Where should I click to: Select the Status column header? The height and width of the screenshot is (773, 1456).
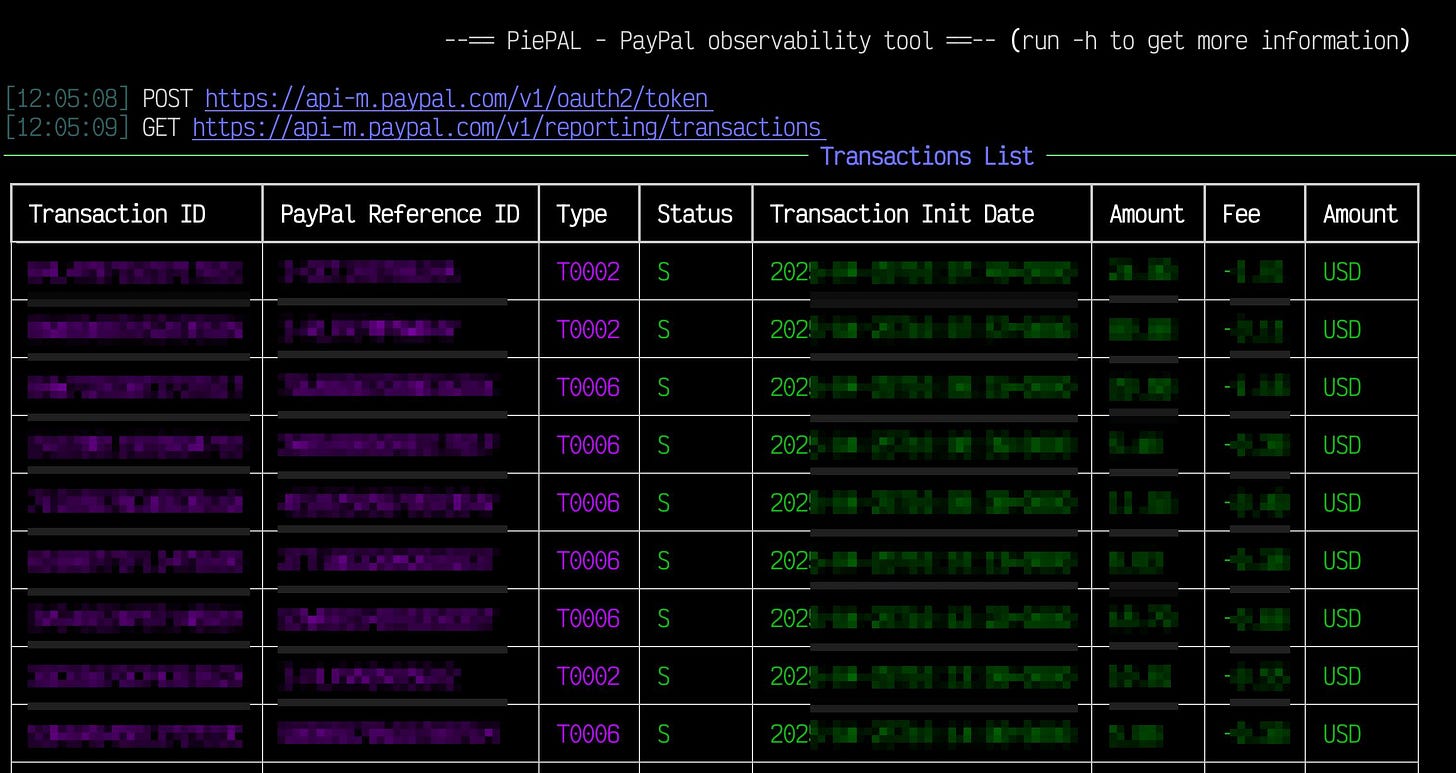(695, 214)
